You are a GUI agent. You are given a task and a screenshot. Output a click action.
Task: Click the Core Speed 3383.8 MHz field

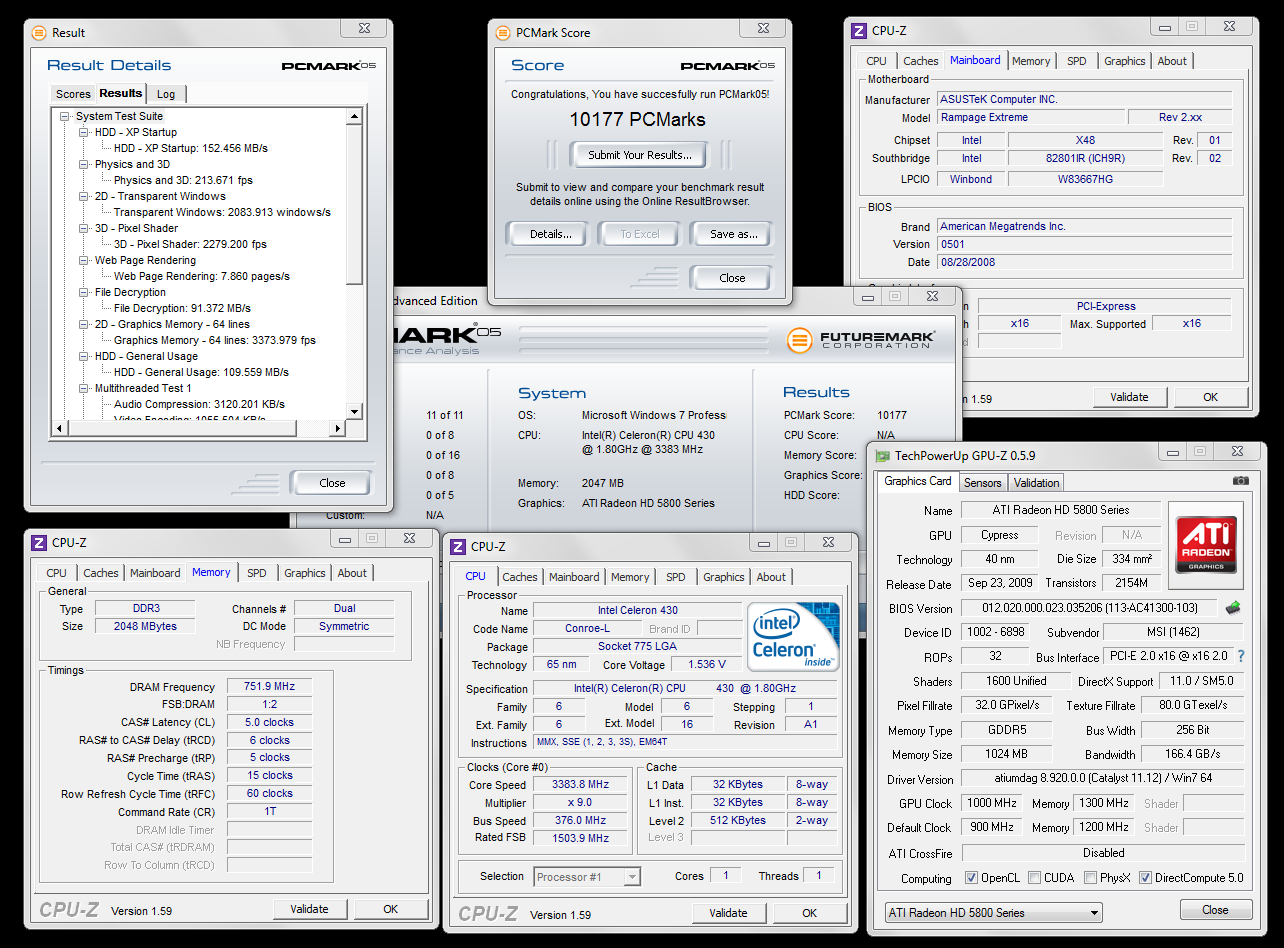(580, 784)
